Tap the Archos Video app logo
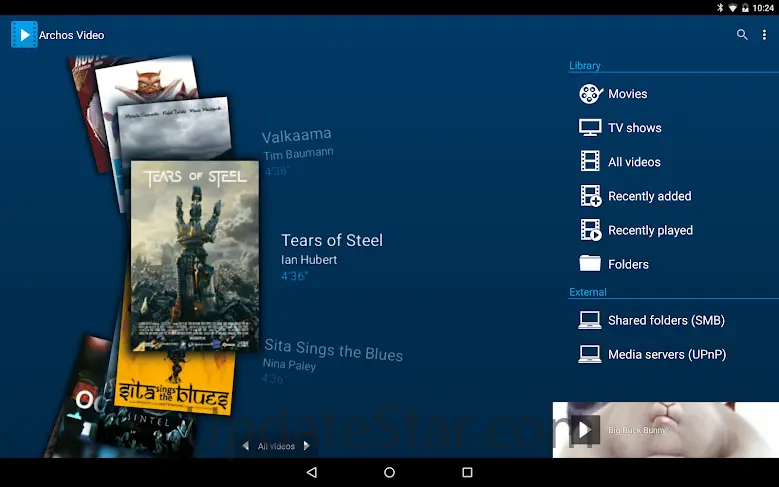This screenshot has width=779, height=487. (24, 34)
